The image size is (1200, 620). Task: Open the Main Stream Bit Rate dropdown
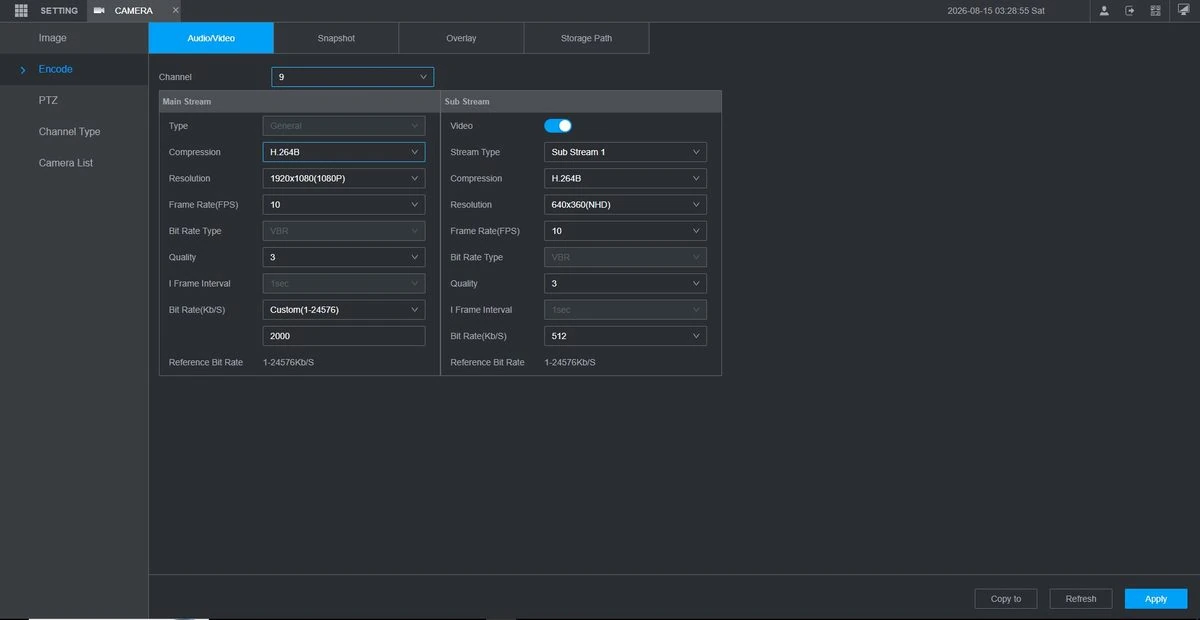344,310
